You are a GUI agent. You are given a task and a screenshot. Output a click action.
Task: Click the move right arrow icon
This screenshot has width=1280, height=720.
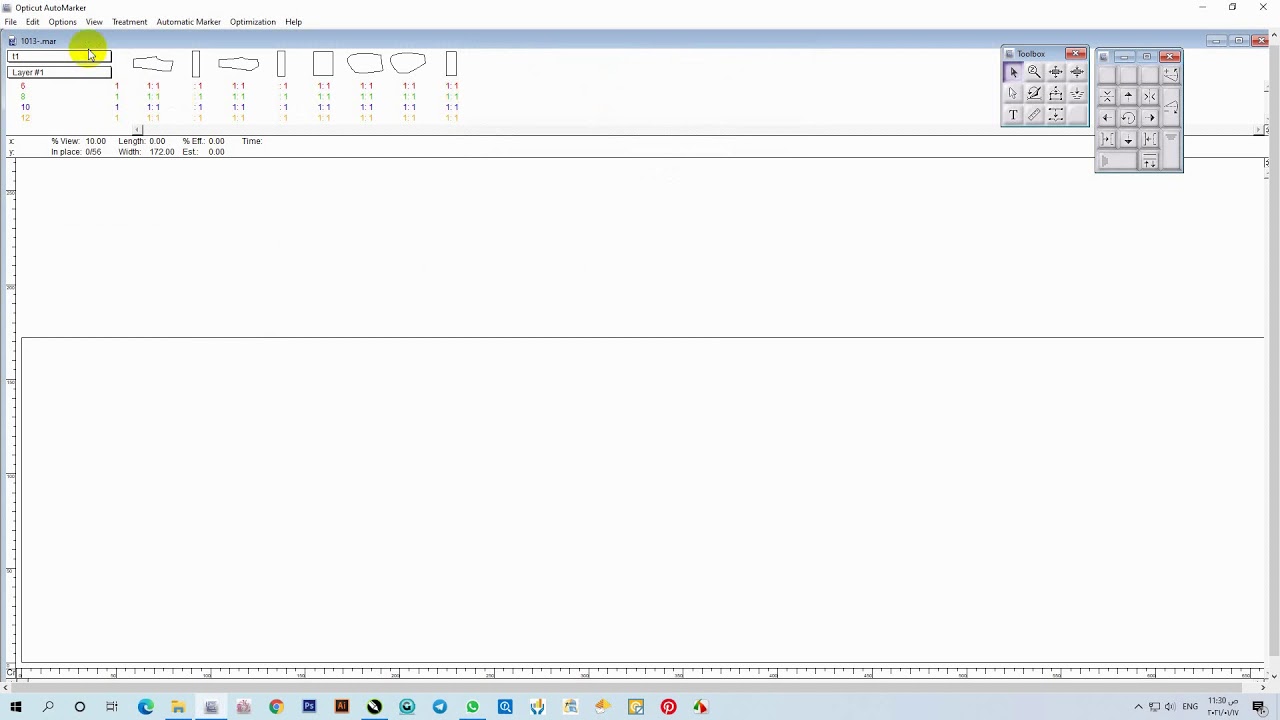(1149, 117)
